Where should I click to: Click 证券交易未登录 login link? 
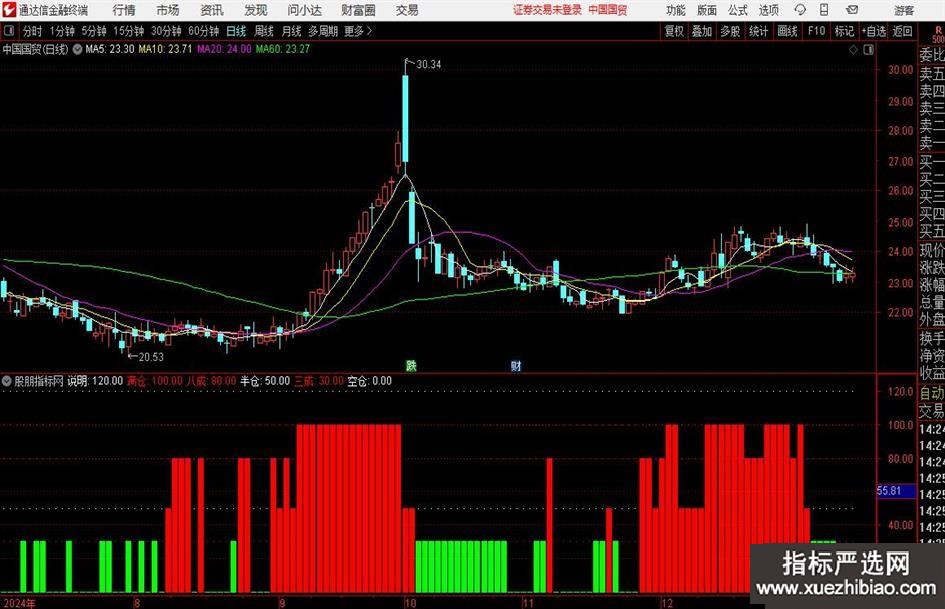tap(547, 10)
